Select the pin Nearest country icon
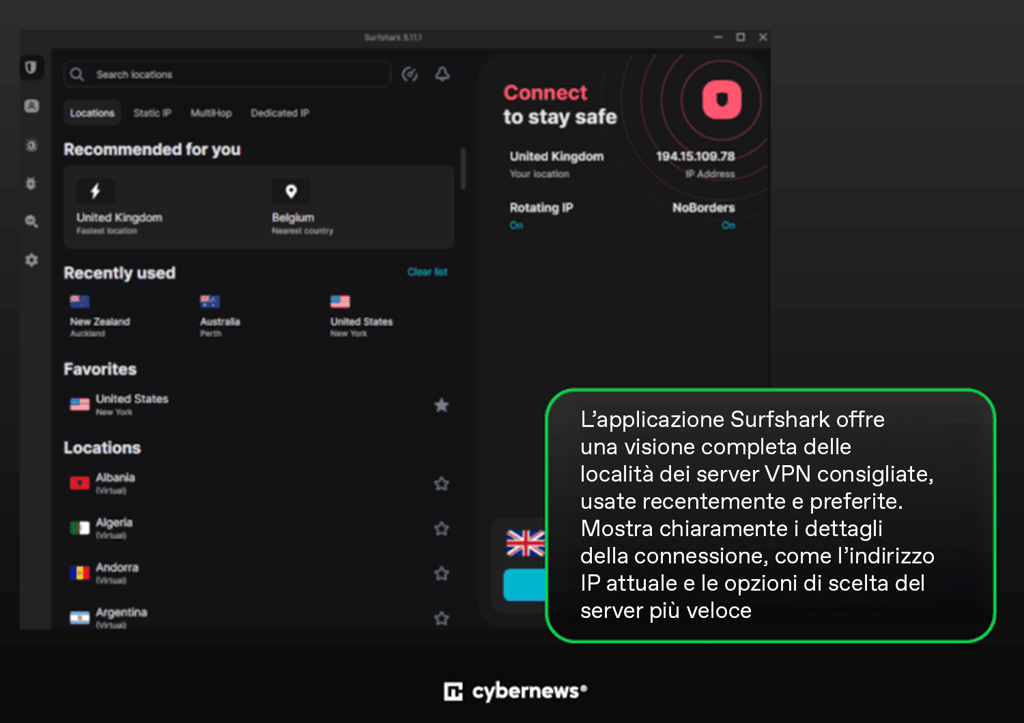This screenshot has height=723, width=1024. tap(291, 191)
